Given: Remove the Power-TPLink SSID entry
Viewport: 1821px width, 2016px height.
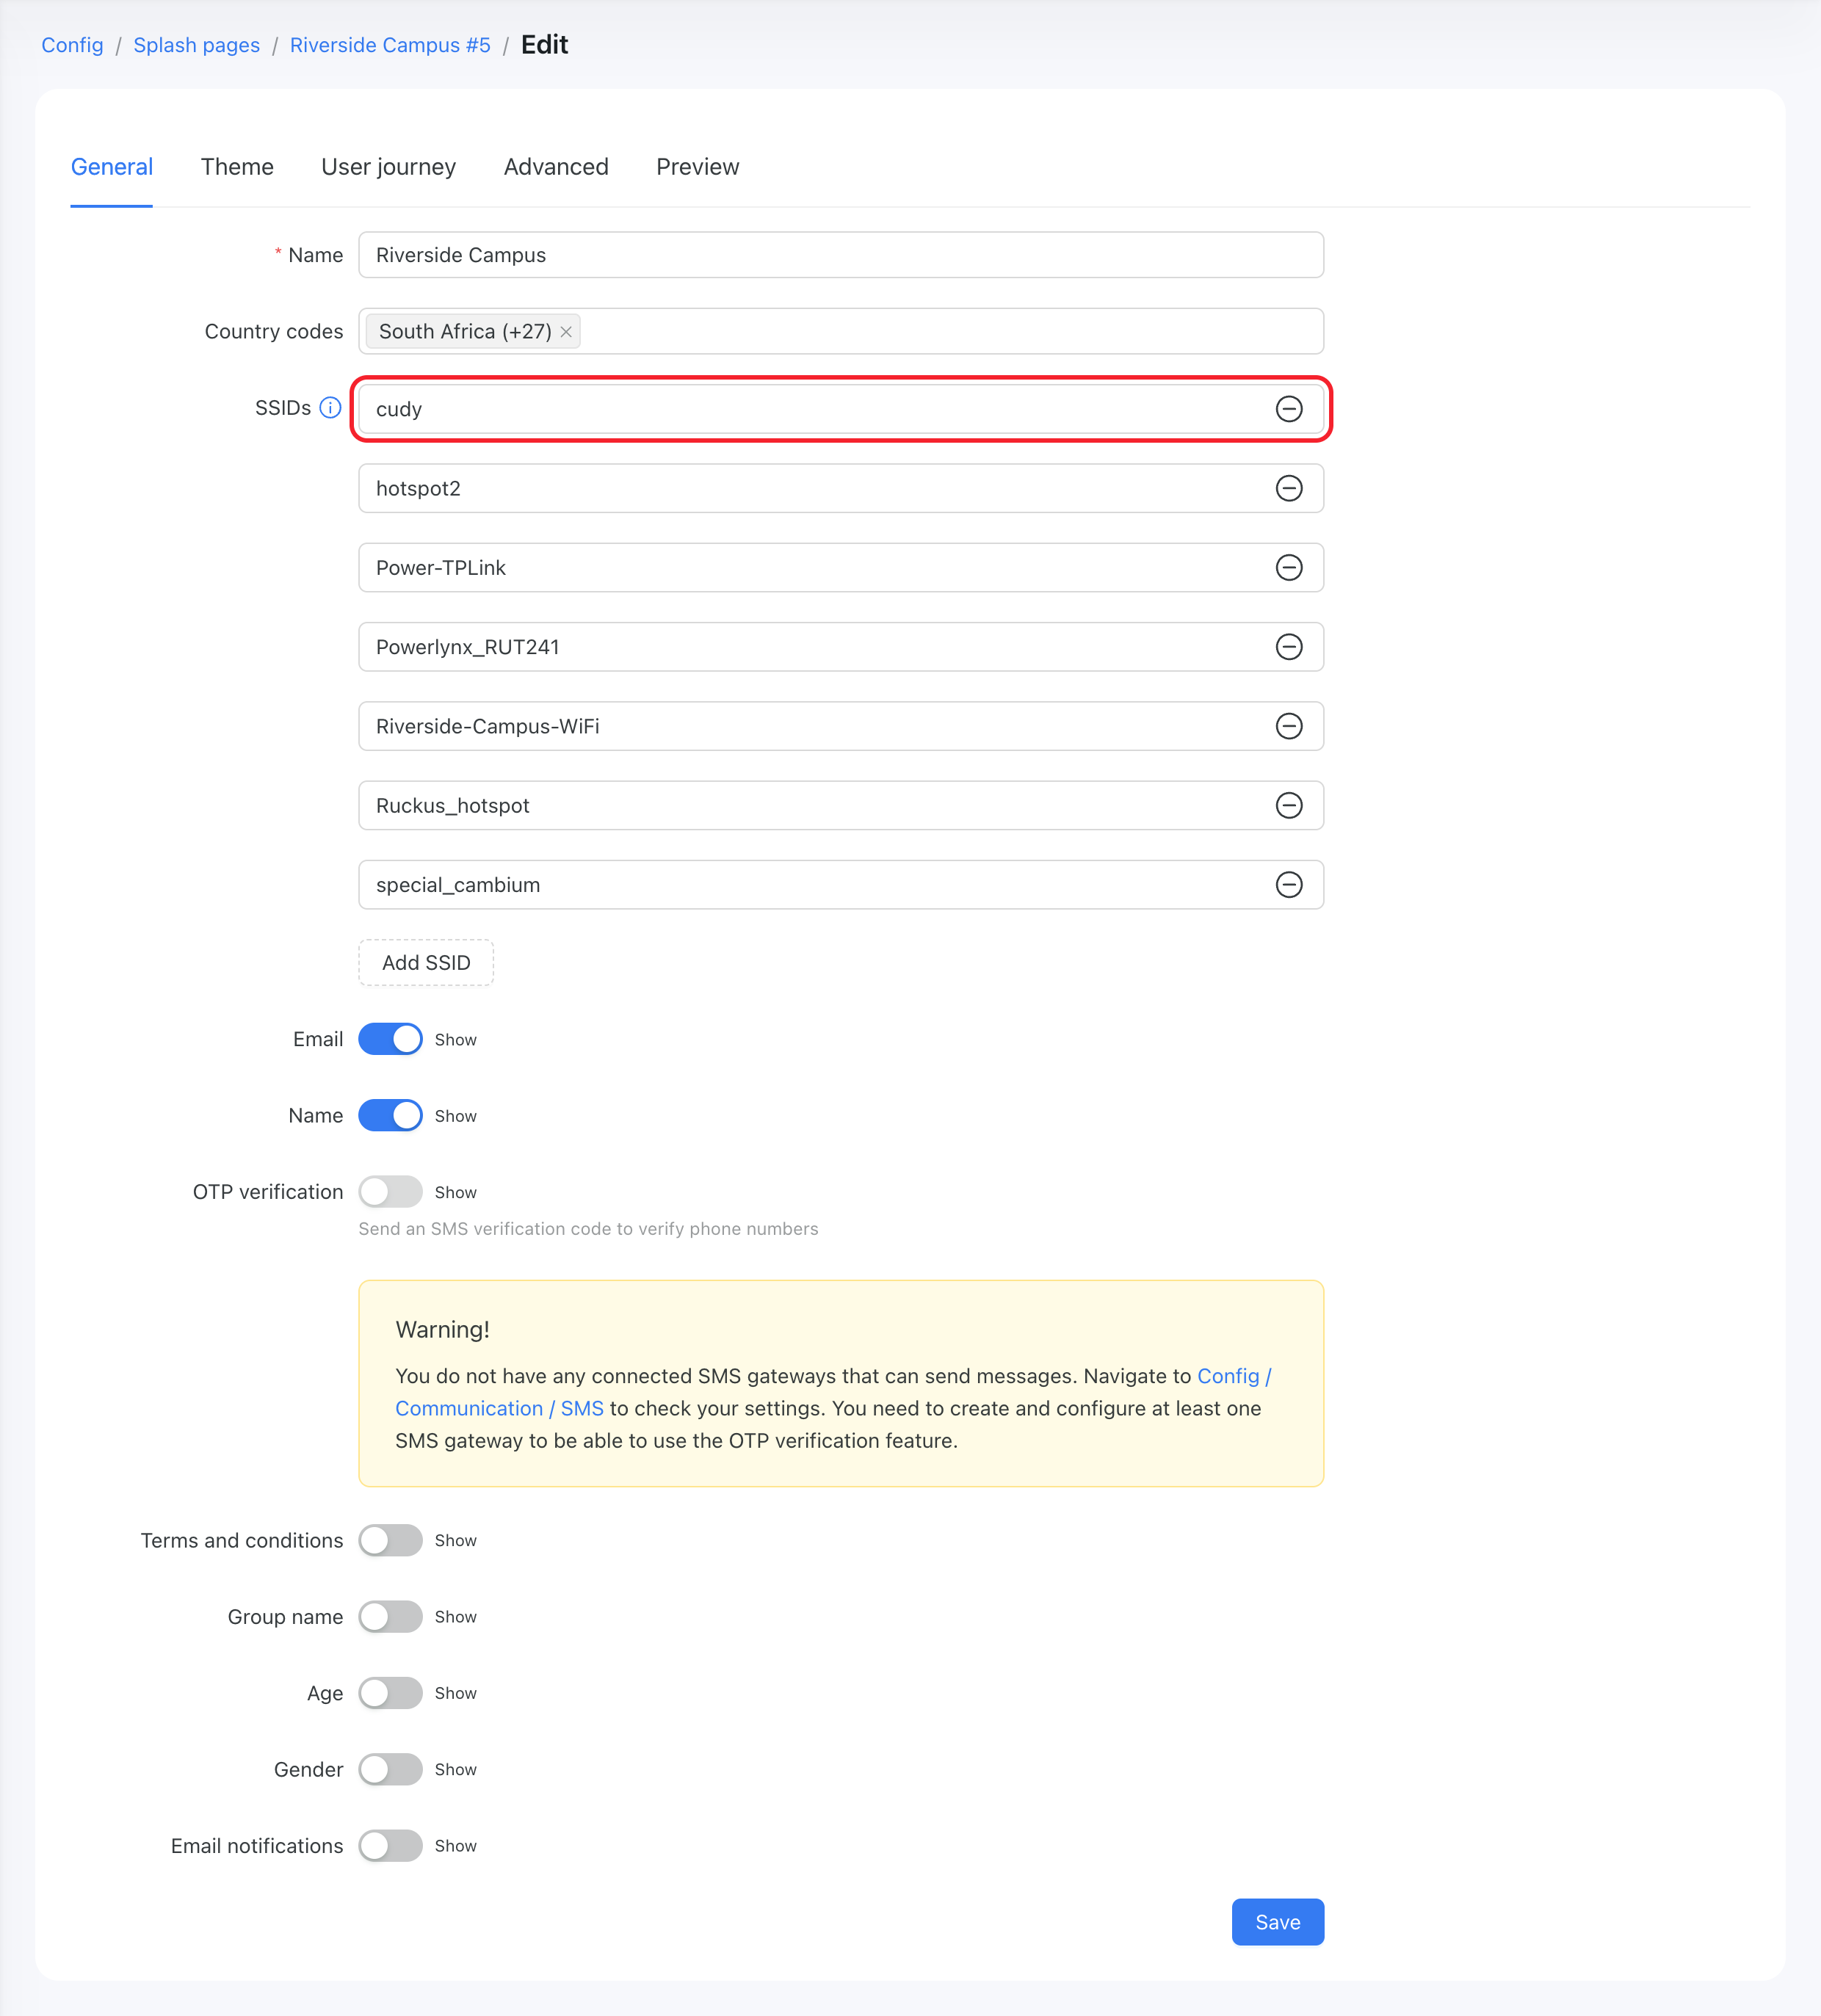Looking at the screenshot, I should point(1289,568).
